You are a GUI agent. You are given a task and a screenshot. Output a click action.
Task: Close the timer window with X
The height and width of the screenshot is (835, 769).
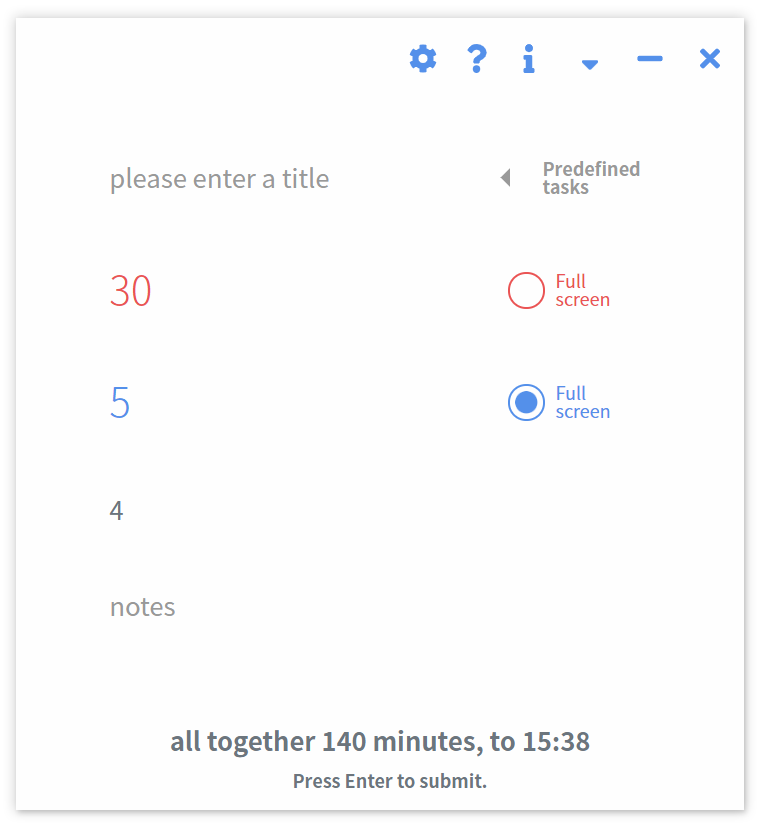click(x=709, y=59)
